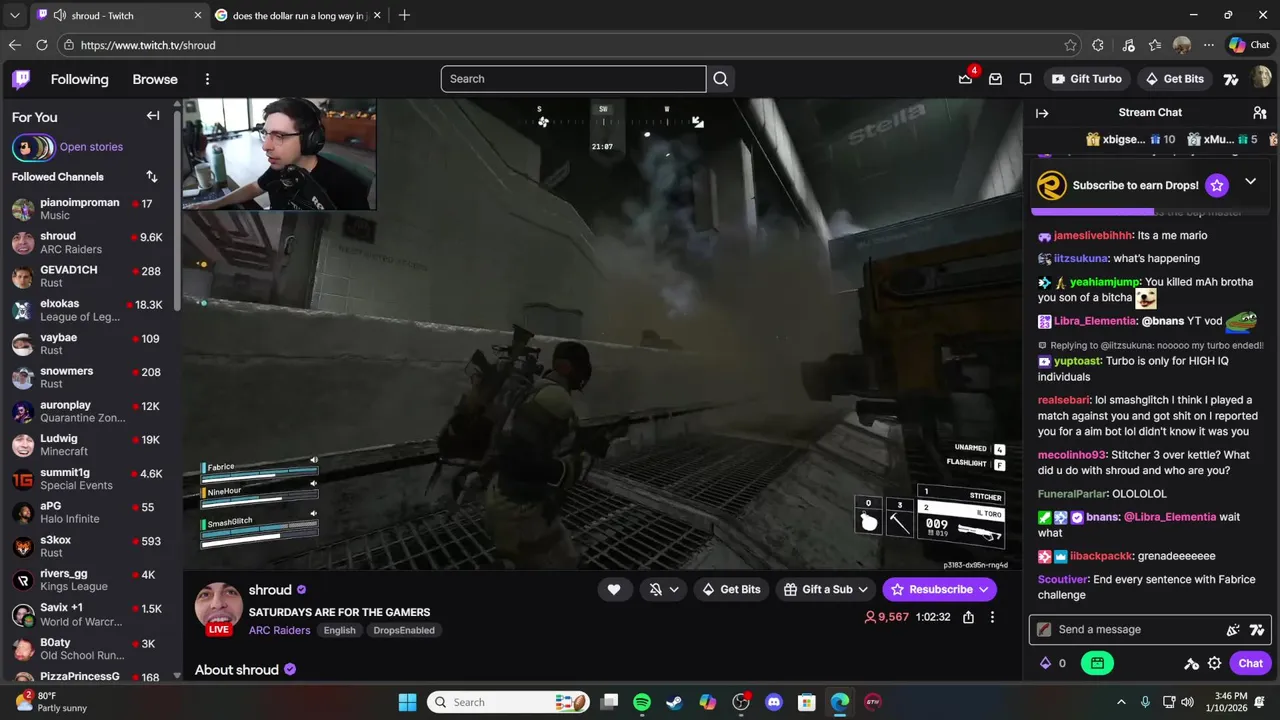Go to the Browse tab
The image size is (1280, 720).
pyautogui.click(x=155, y=79)
